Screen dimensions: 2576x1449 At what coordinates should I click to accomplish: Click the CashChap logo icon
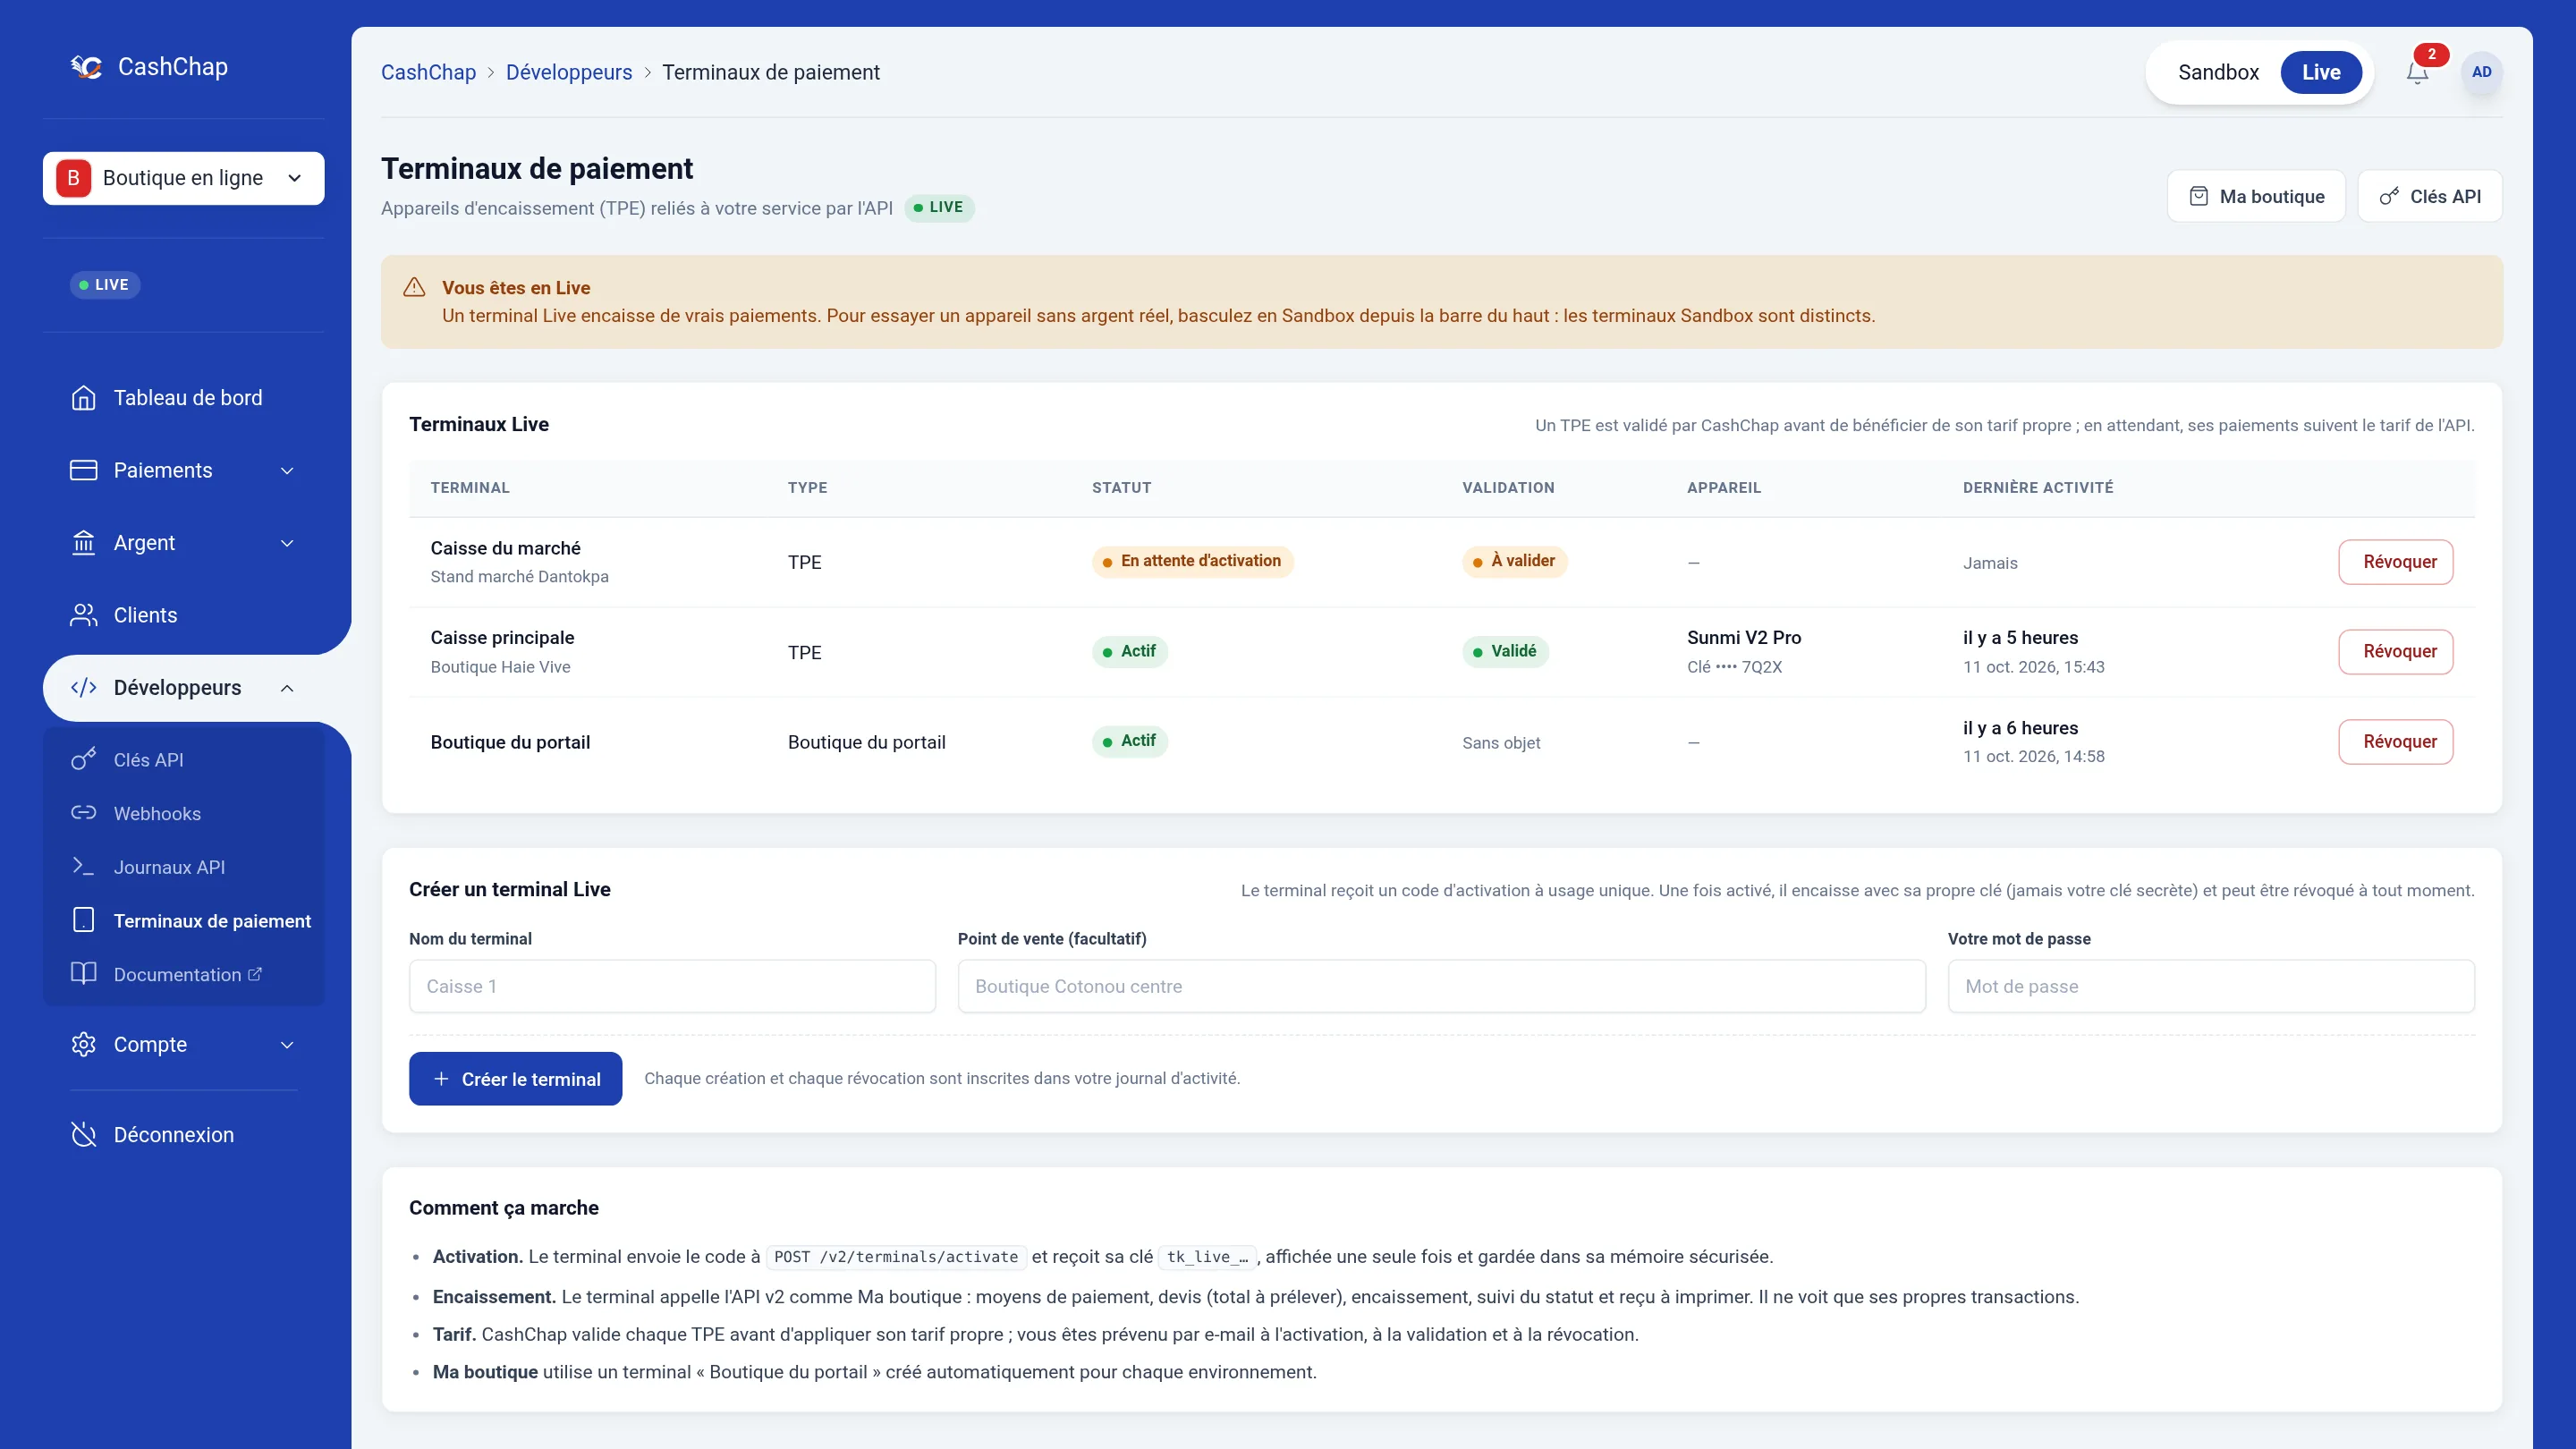[86, 67]
